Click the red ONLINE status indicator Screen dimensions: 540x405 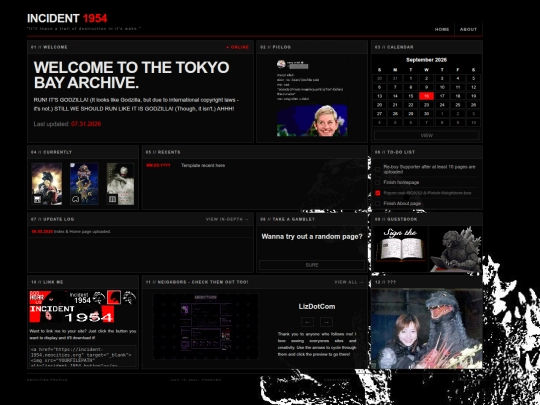[238, 47]
